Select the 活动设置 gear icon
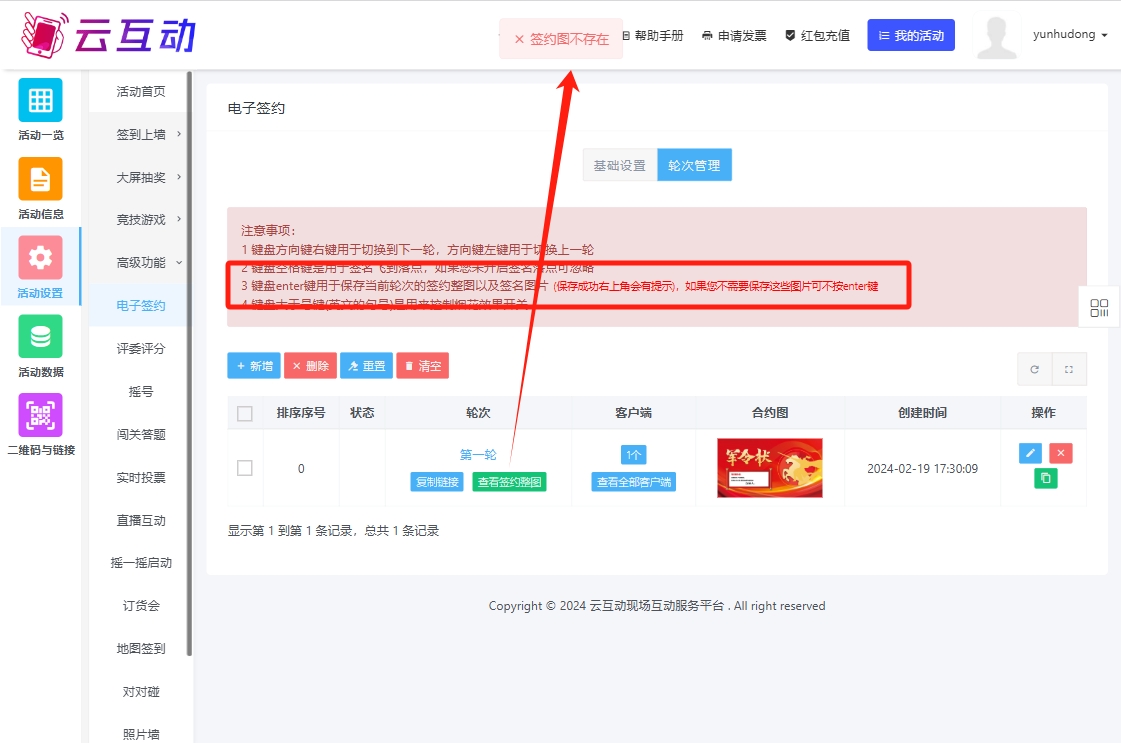1121x743 pixels. click(x=40, y=257)
